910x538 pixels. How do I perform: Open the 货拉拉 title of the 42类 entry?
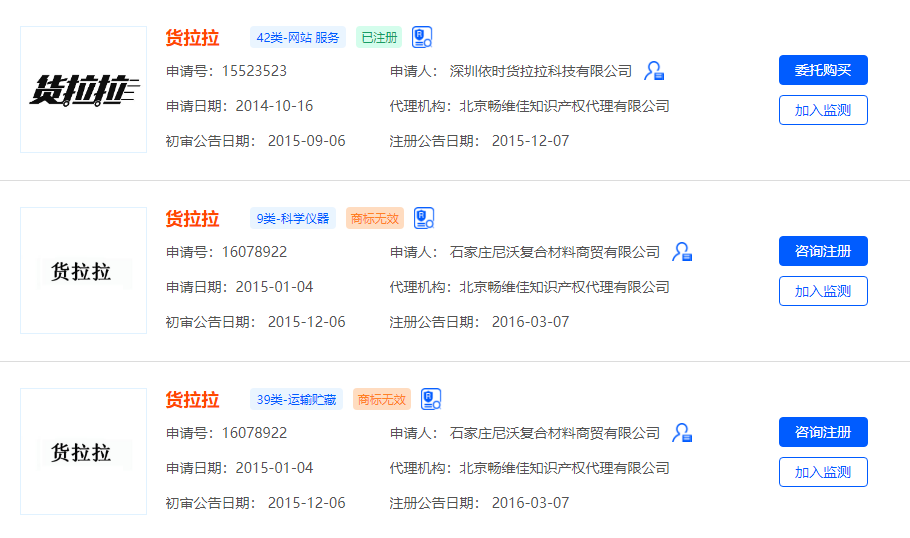pyautogui.click(x=192, y=38)
